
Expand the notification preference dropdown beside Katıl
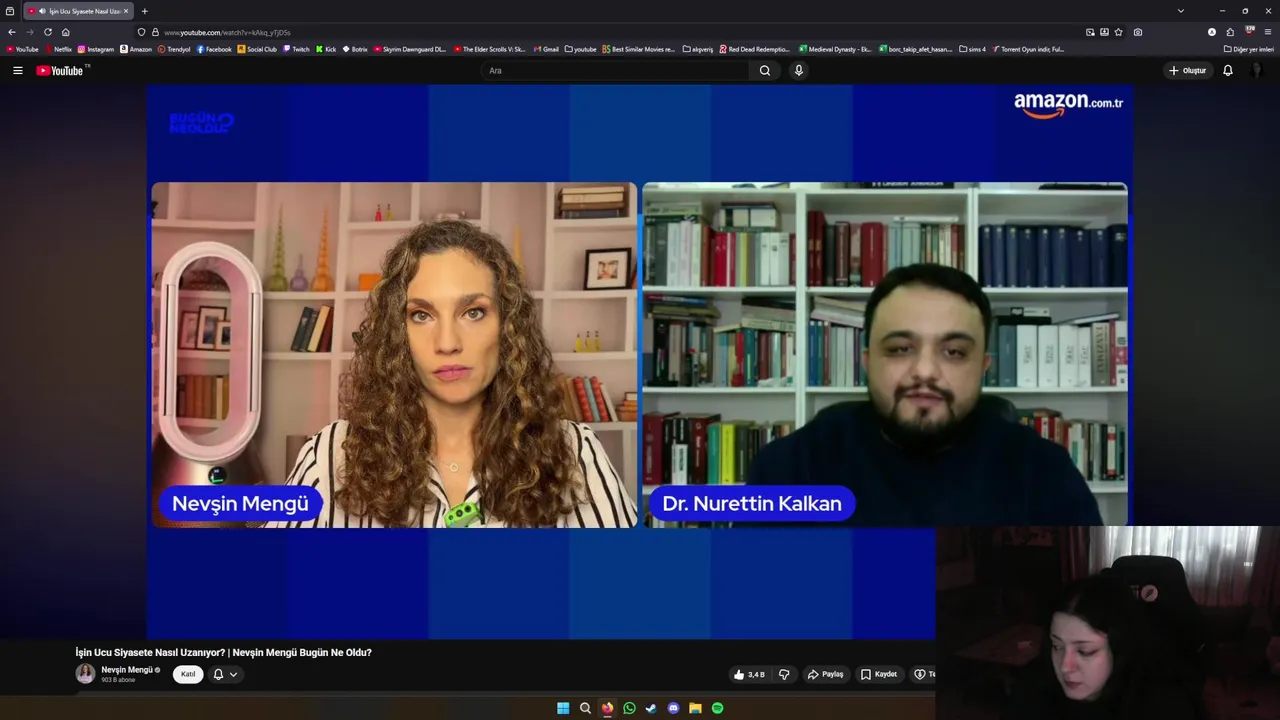coord(225,674)
